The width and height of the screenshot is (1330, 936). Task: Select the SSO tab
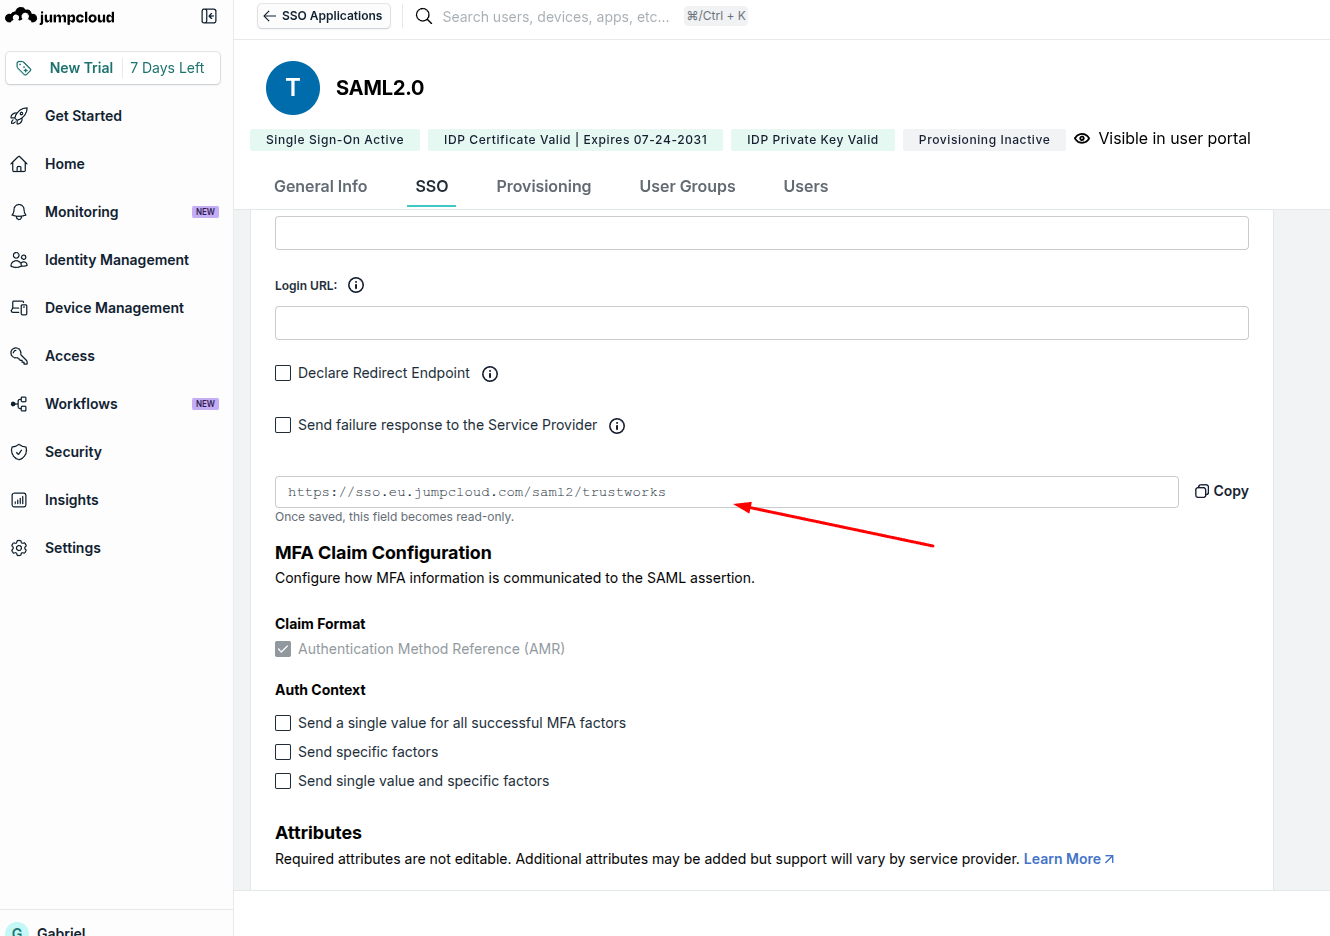pyautogui.click(x=432, y=186)
